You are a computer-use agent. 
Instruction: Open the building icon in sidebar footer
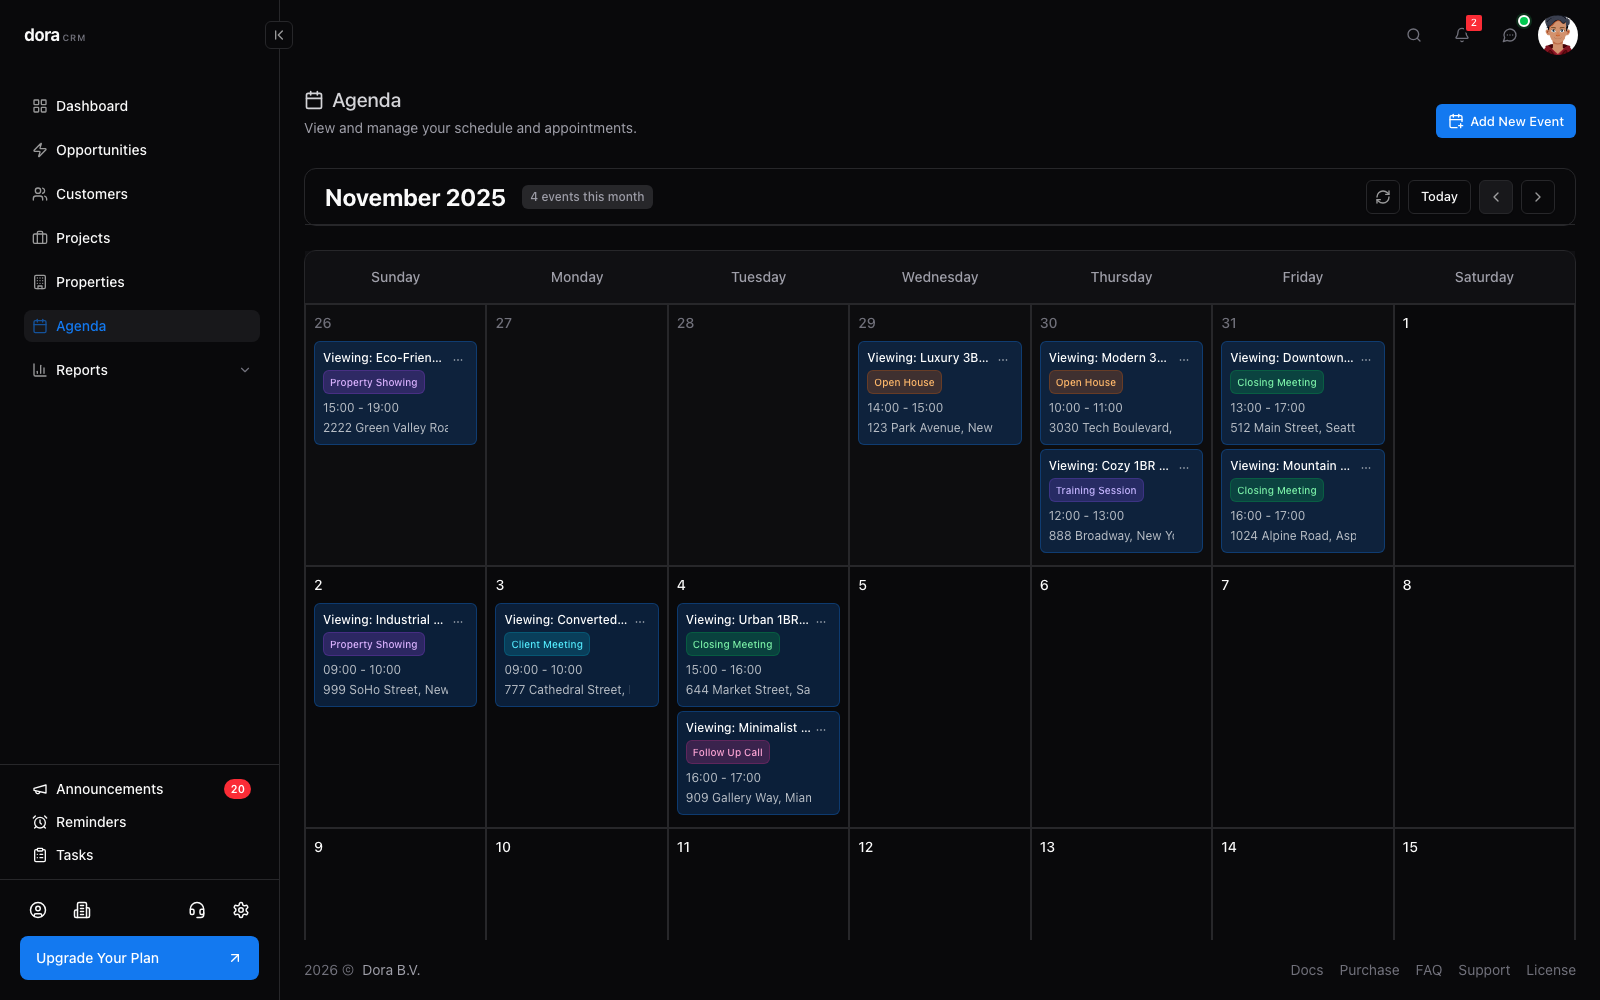coord(82,910)
